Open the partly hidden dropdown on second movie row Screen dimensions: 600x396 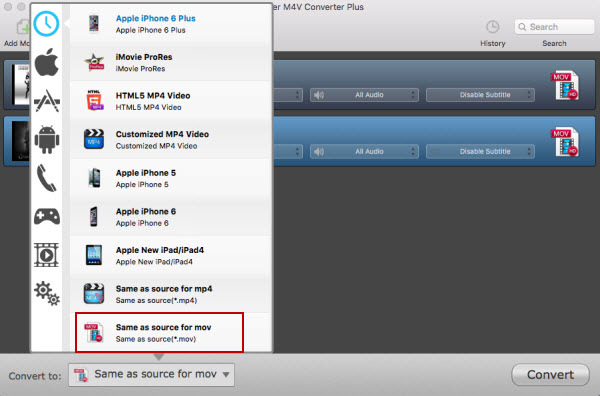(x=289, y=152)
